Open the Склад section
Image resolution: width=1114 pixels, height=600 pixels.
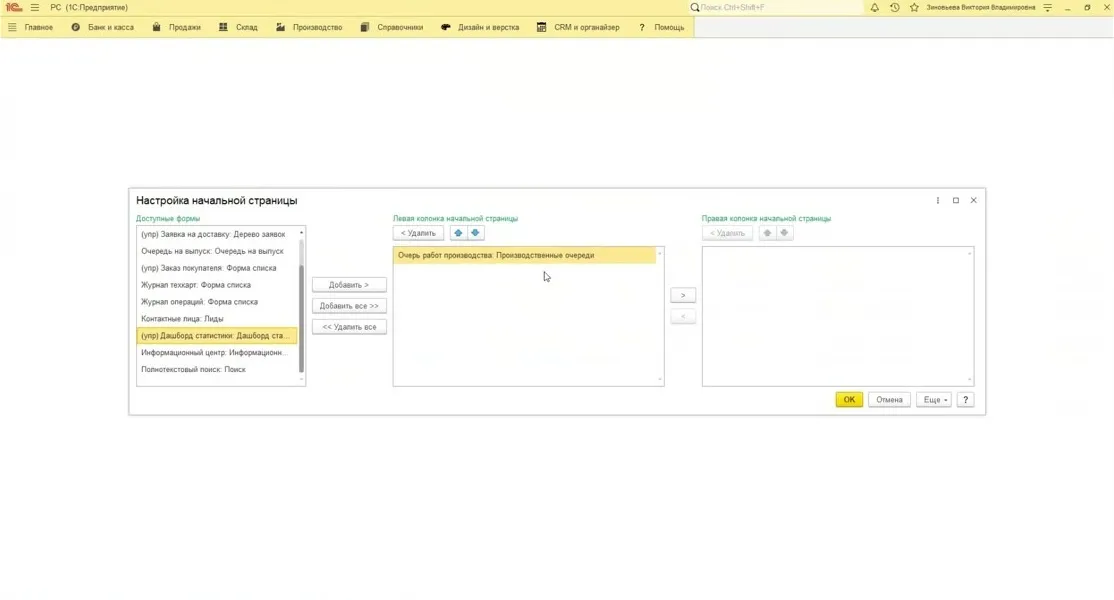coord(238,27)
